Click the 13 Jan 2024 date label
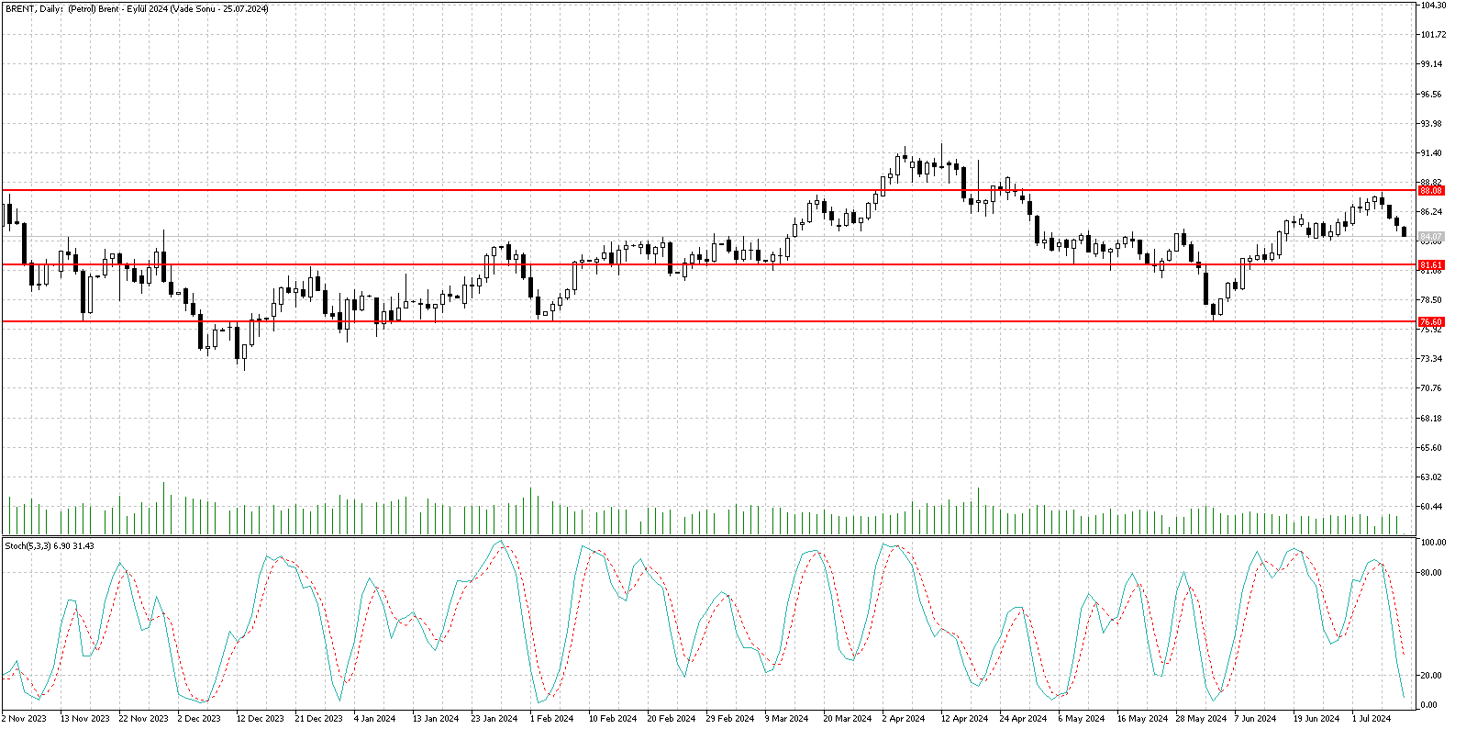This screenshot has width=1457, height=734. (x=436, y=718)
